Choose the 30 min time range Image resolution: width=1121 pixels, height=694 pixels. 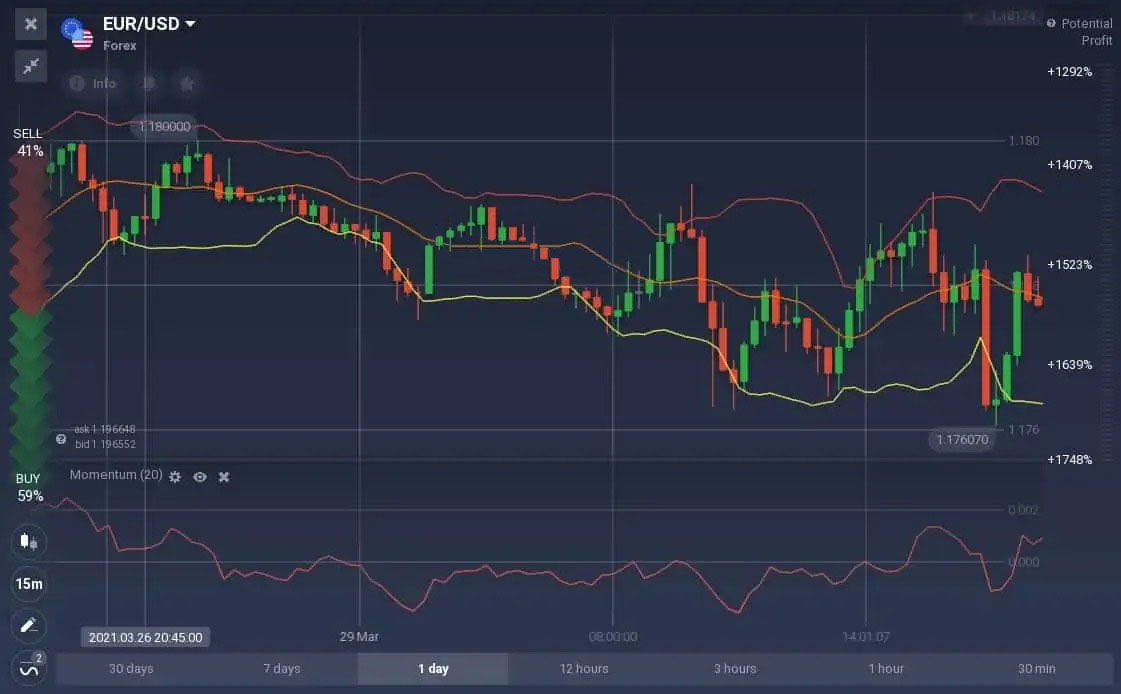pos(1036,669)
